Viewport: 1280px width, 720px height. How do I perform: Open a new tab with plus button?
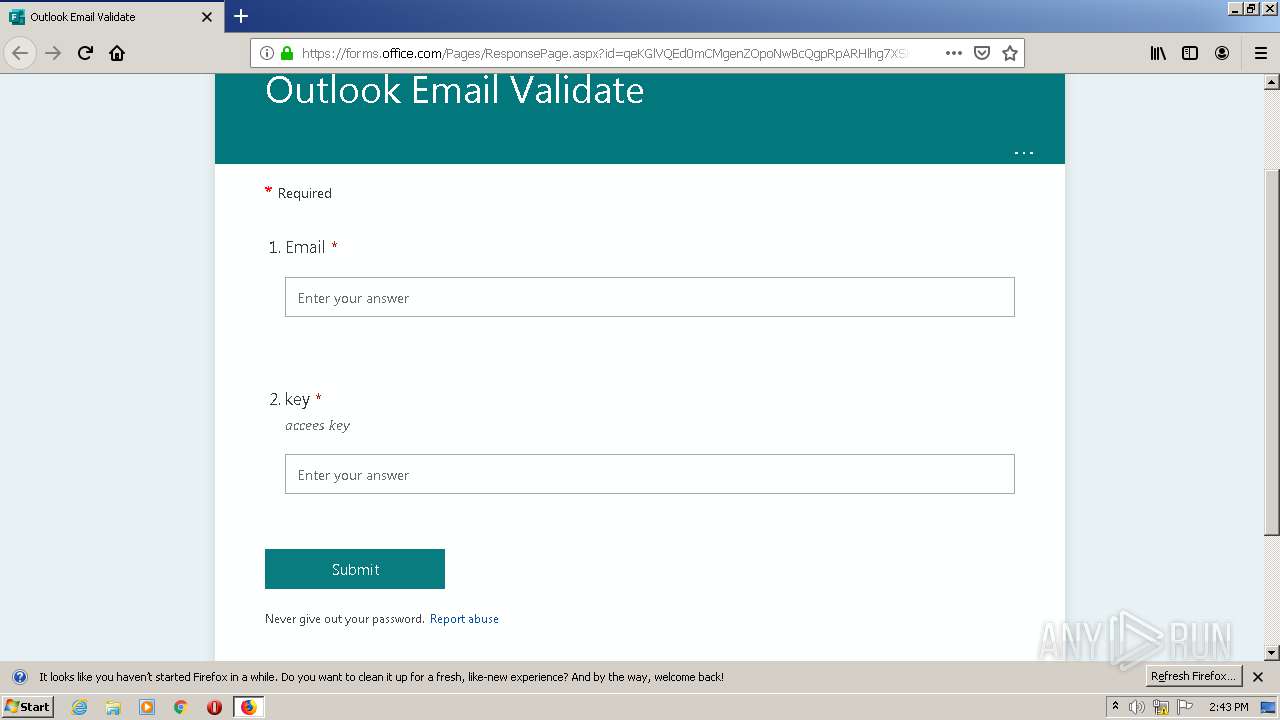click(241, 16)
